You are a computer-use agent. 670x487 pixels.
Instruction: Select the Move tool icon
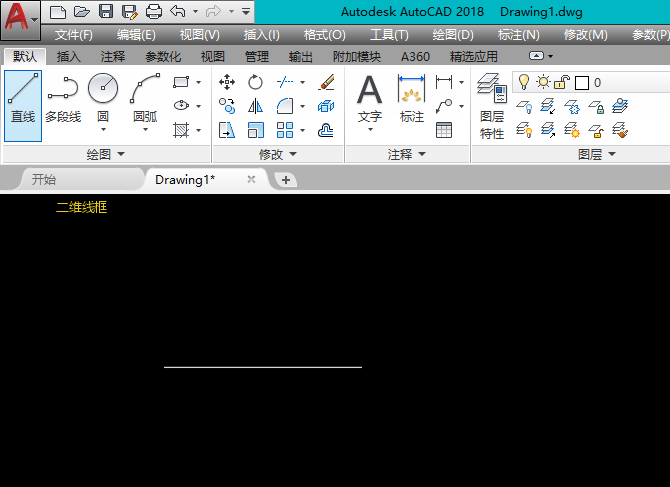[227, 82]
